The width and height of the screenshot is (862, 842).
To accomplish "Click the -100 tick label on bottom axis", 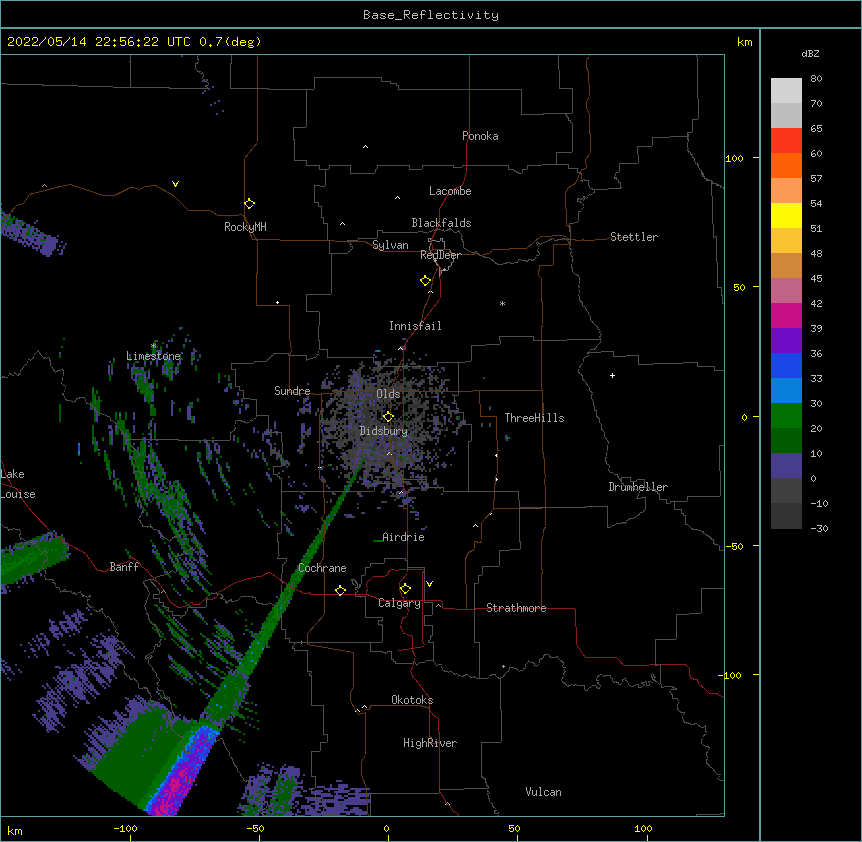I will [125, 828].
